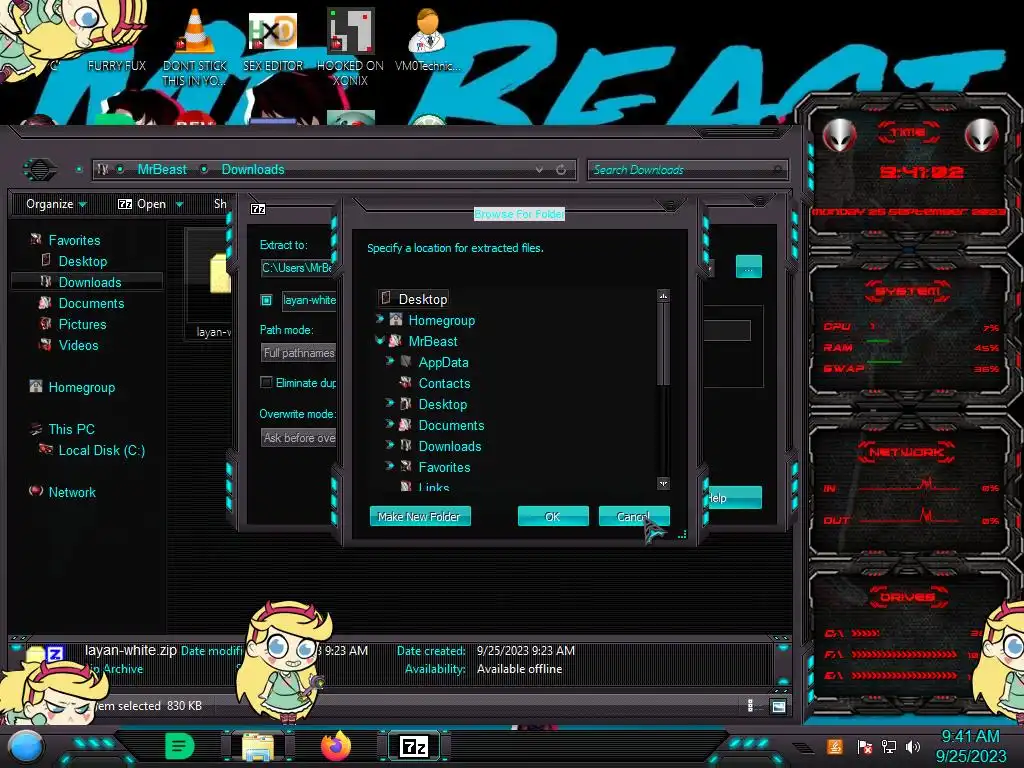Click the Open toolbar button in Explorer
Viewport: 1024px width, 768px height.
142,204
